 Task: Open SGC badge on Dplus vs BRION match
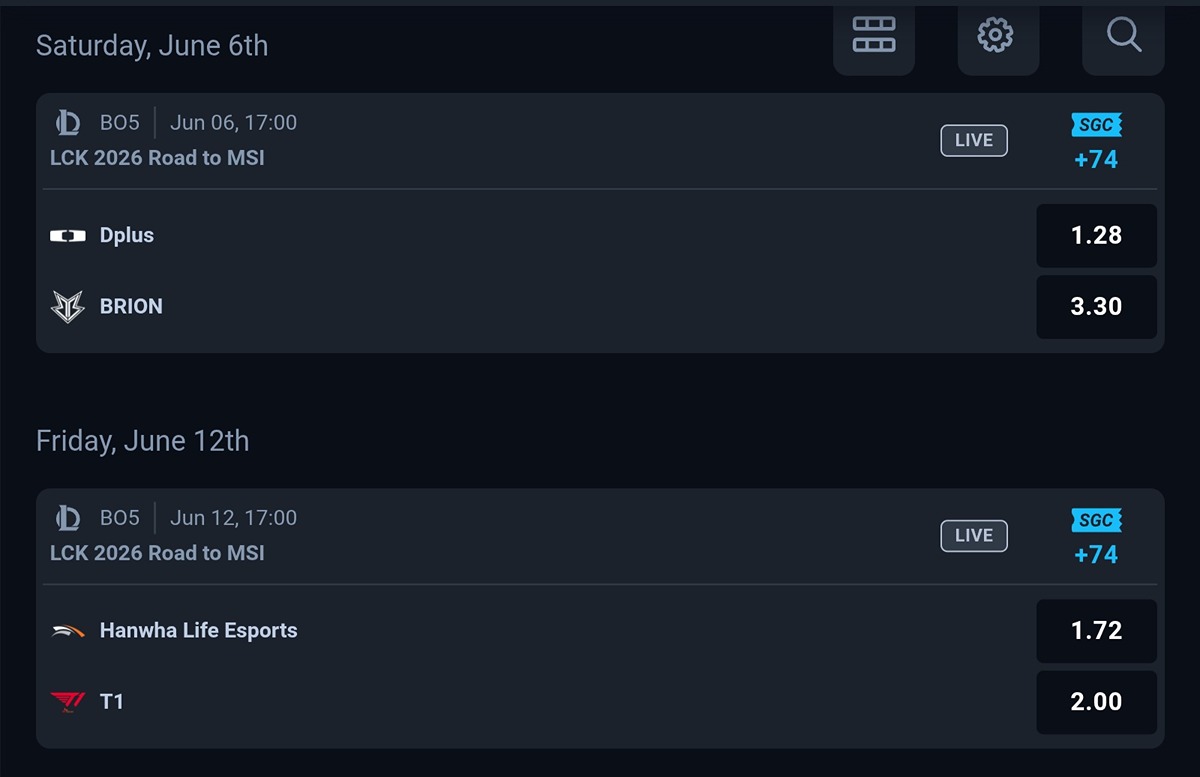(x=1096, y=125)
